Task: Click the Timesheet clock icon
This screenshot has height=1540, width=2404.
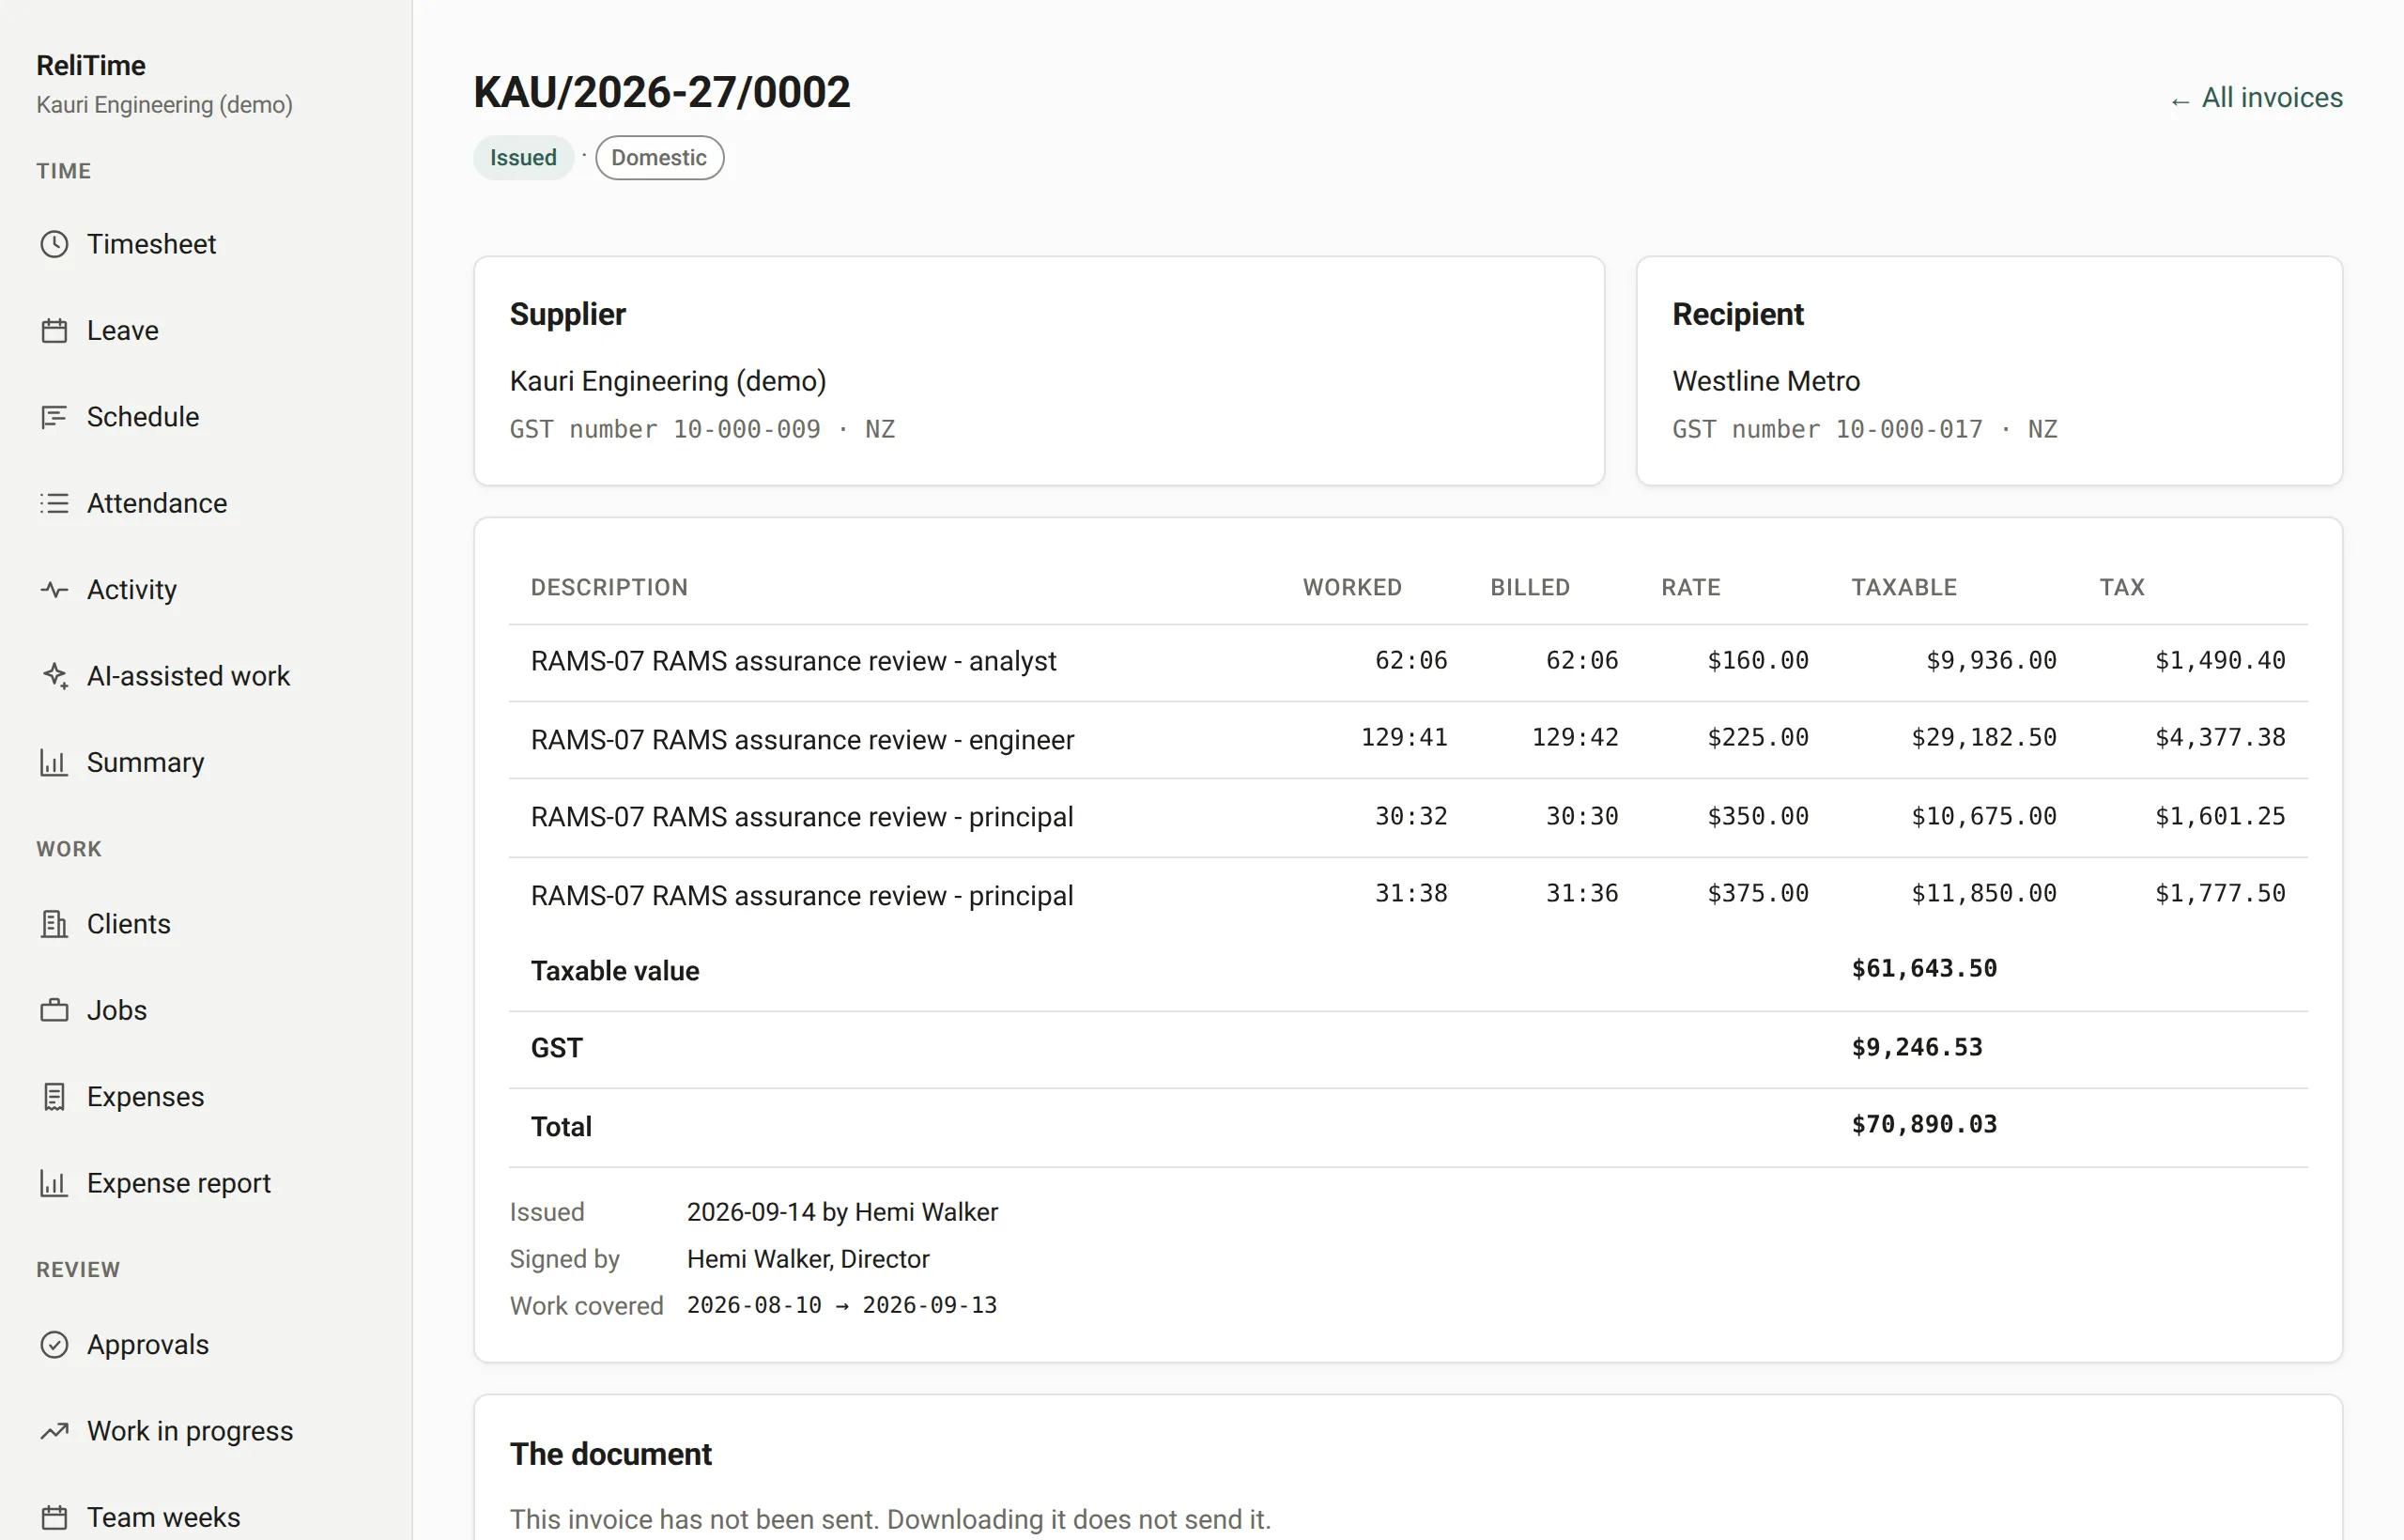Action: click(x=54, y=244)
